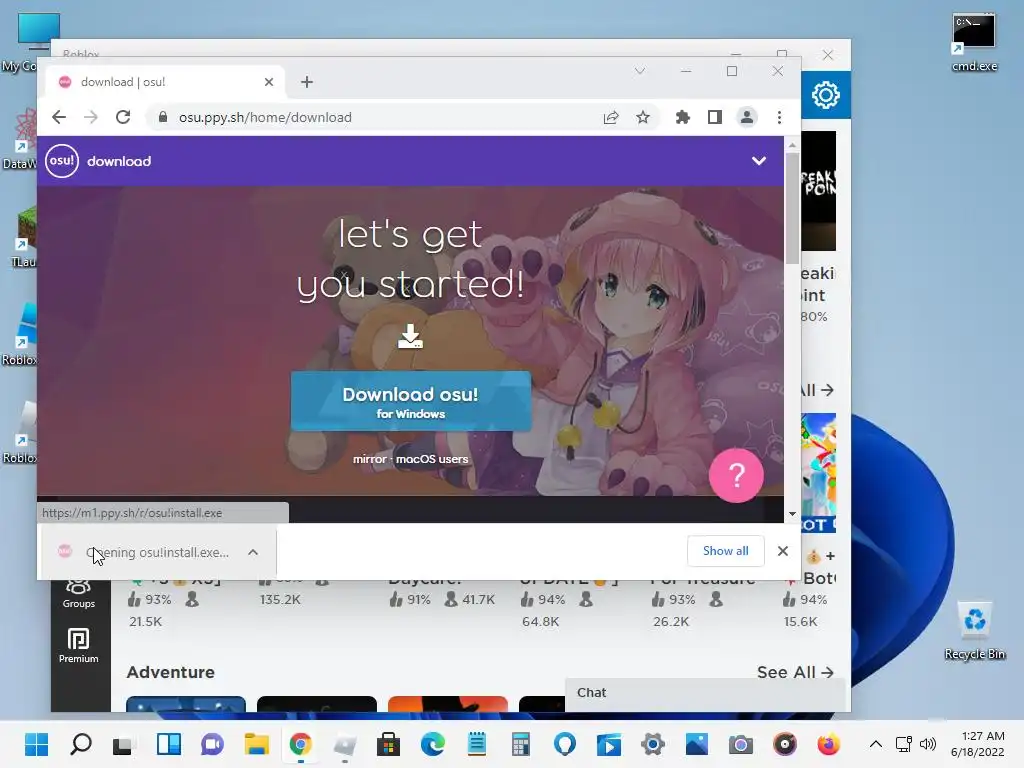Open Widgets from taskbar
This screenshot has width=1024, height=768.
point(168,744)
